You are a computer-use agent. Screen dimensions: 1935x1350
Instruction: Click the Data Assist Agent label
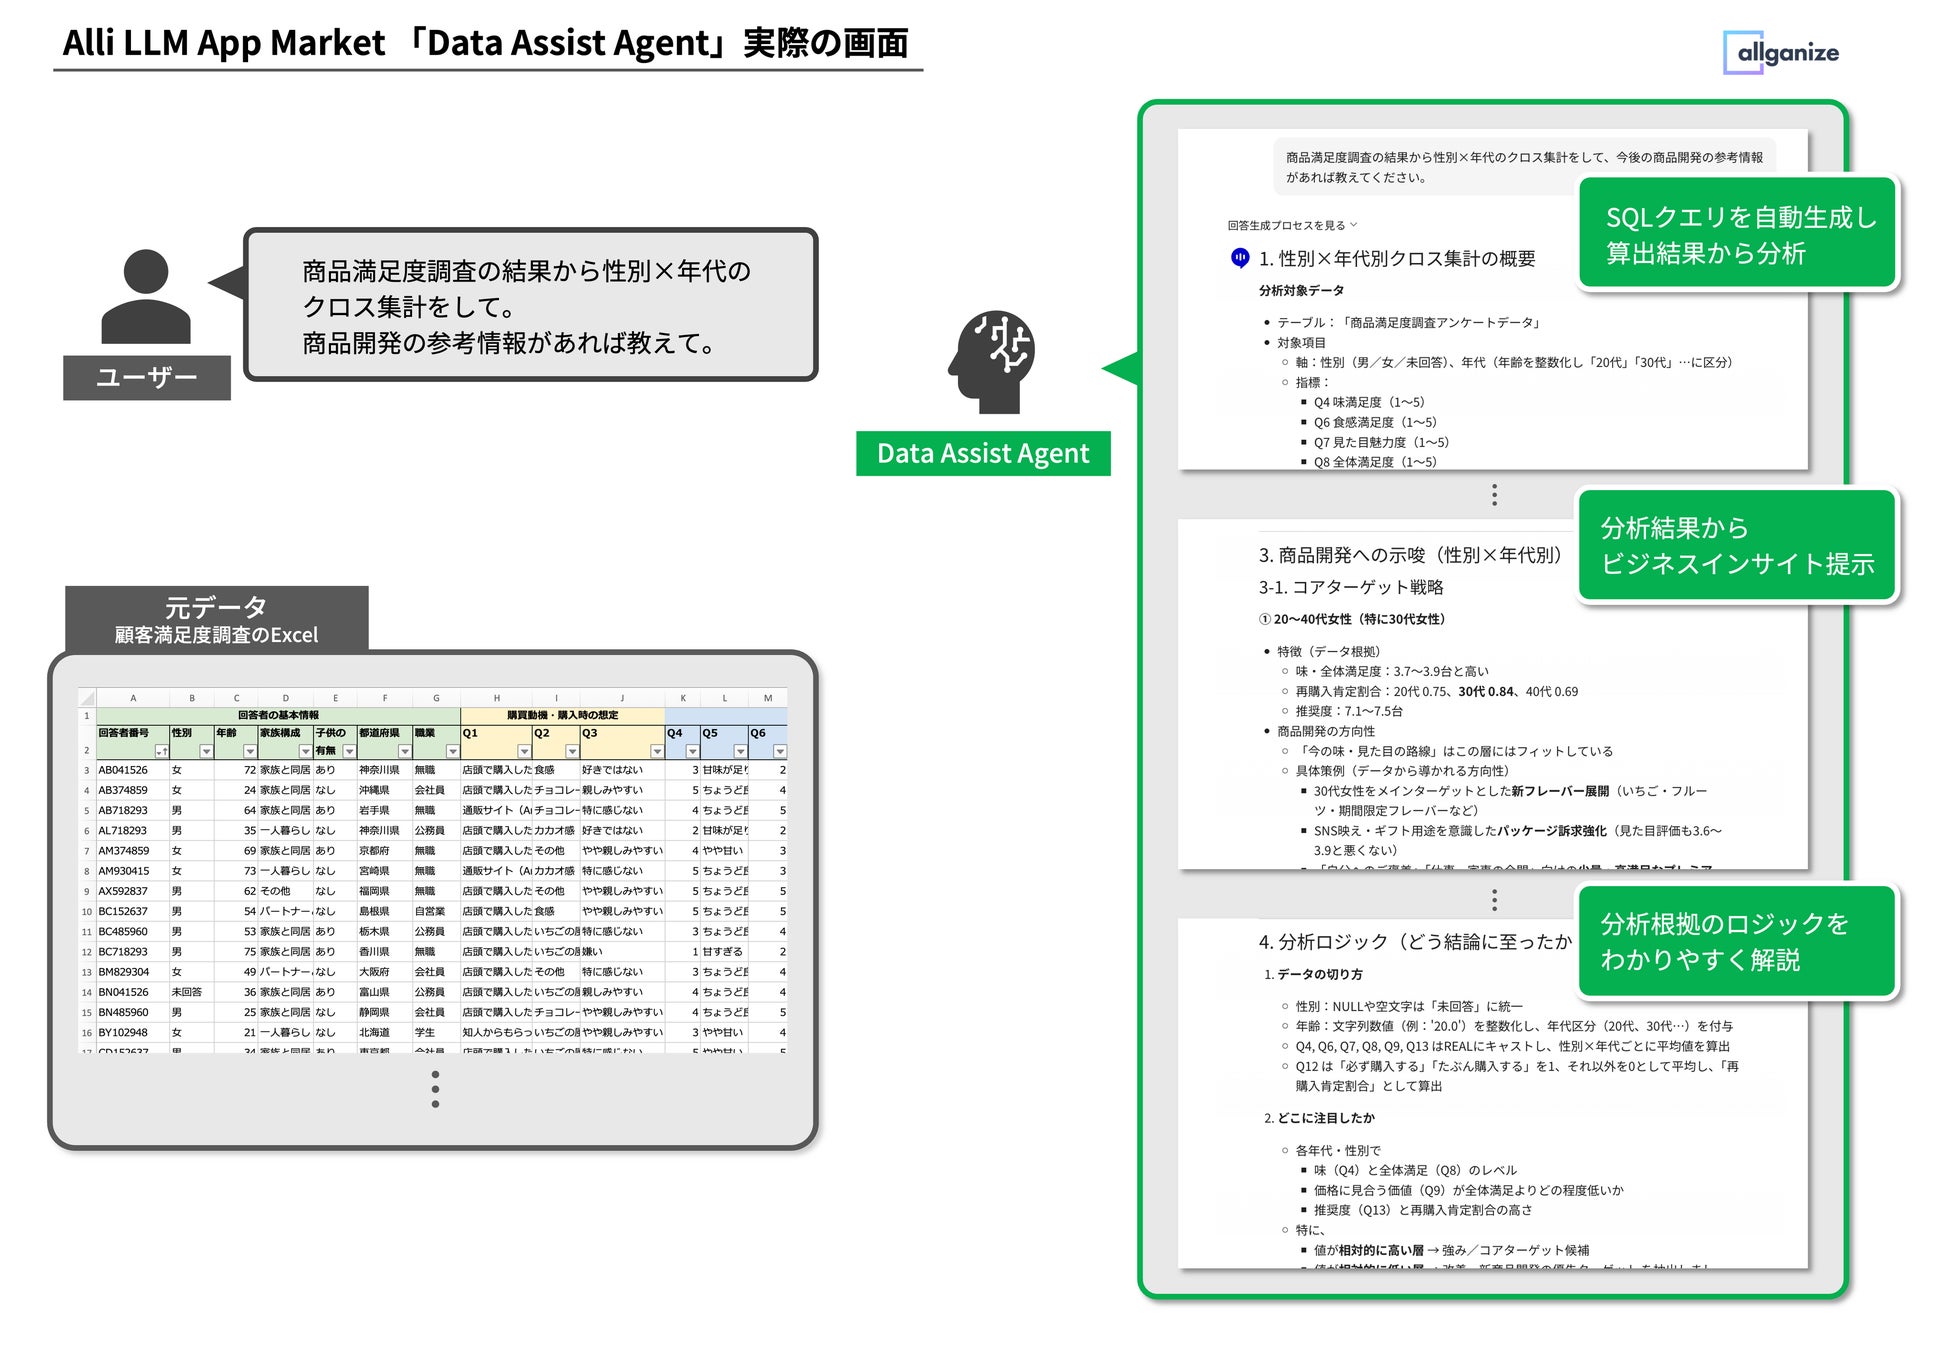coord(982,453)
